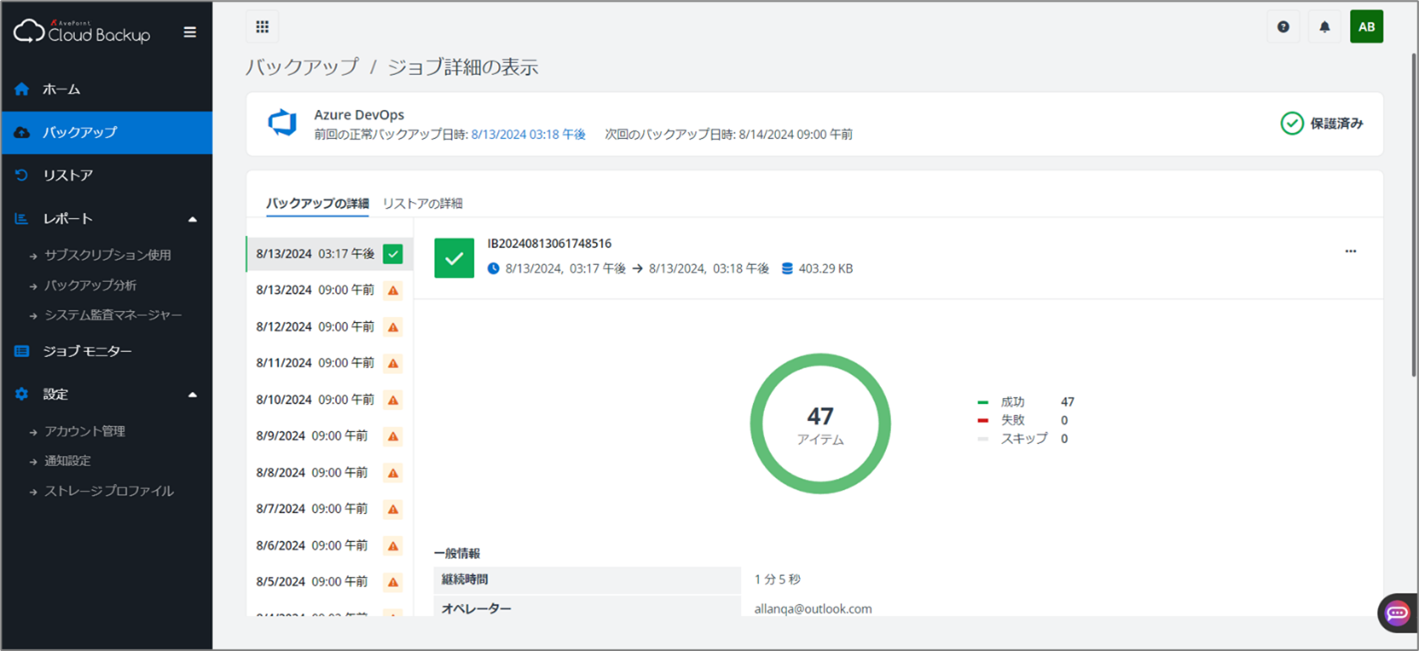Click the Azure DevOps service icon
The height and width of the screenshot is (651, 1419).
coord(282,124)
